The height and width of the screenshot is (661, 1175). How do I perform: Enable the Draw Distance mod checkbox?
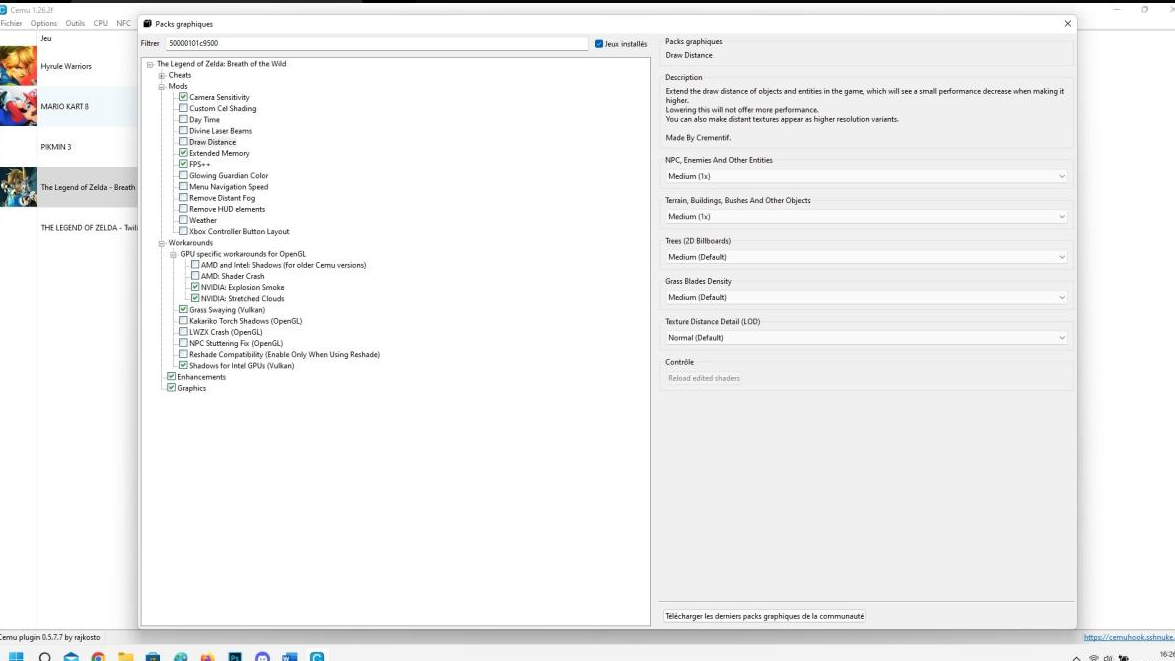(183, 142)
